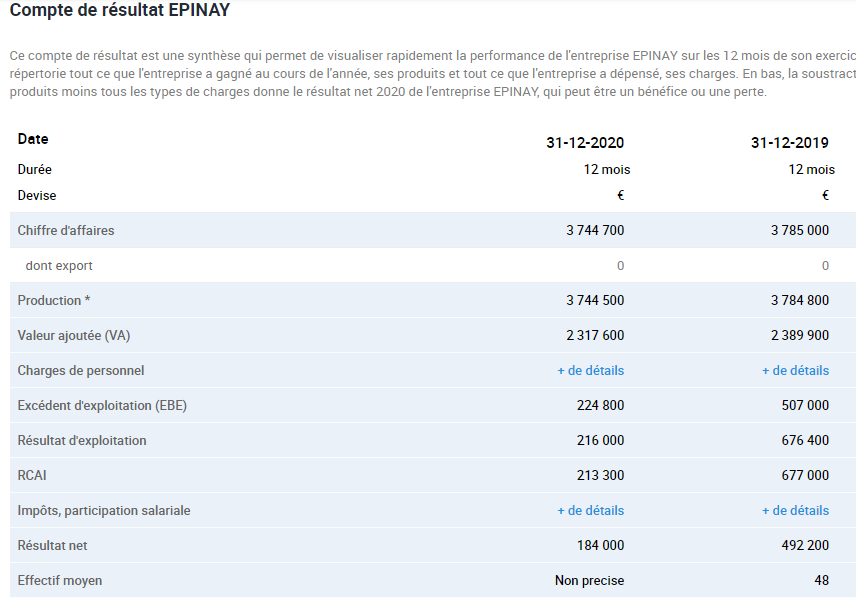Click the RCAI row label
856x608 pixels.
[32, 475]
